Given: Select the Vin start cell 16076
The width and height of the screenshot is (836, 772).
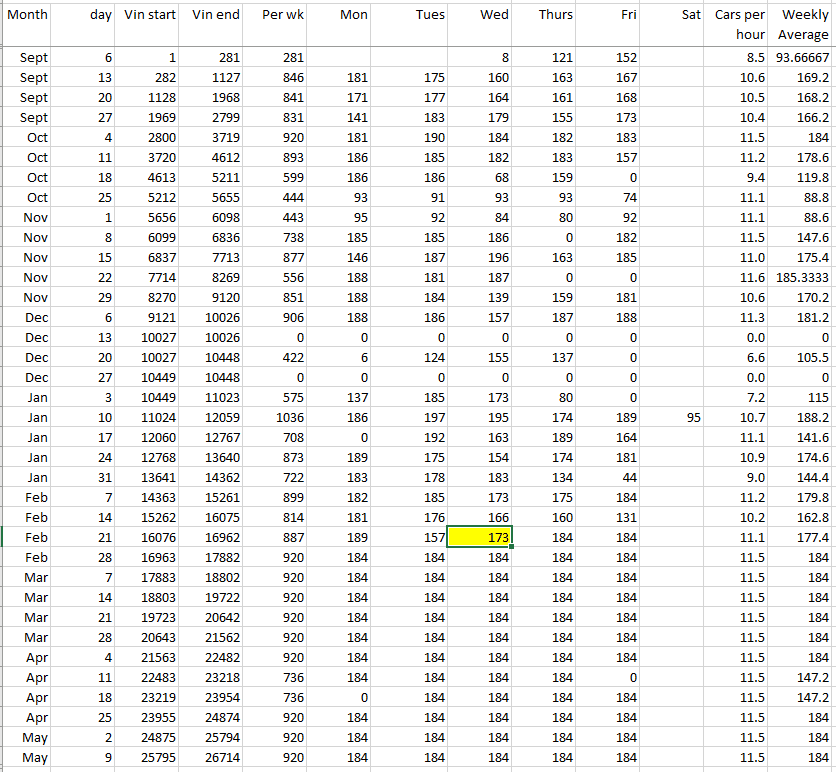Looking at the screenshot, I should (x=149, y=537).
